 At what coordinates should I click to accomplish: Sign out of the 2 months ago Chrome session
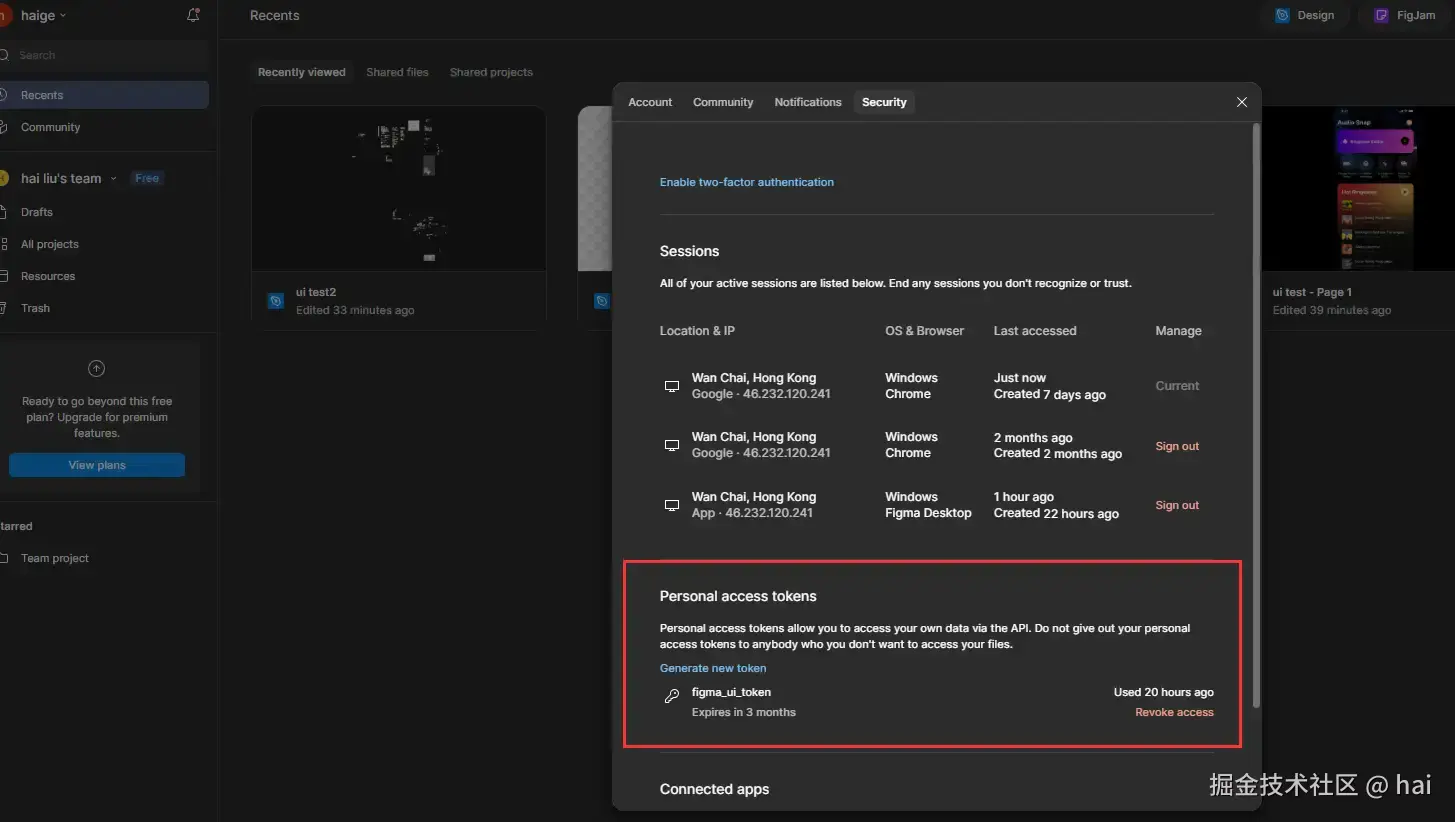1177,446
